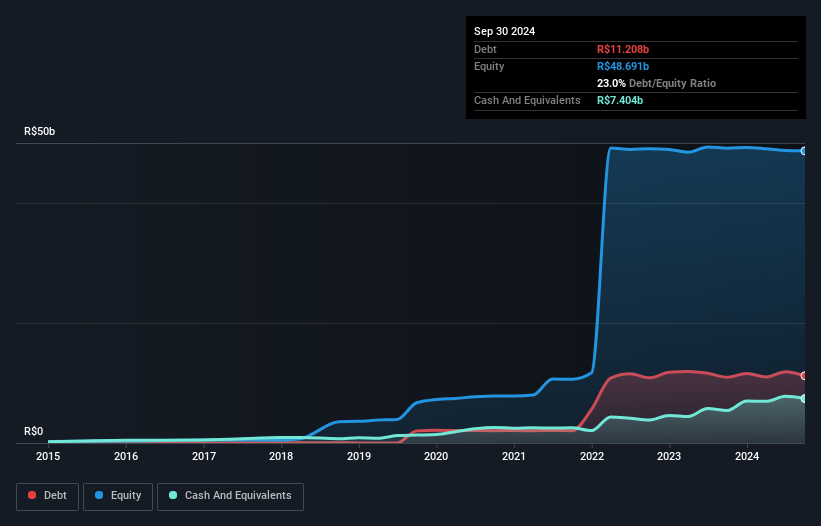Image resolution: width=821 pixels, height=526 pixels.
Task: Click the 2024 x-axis label
Action: [747, 456]
